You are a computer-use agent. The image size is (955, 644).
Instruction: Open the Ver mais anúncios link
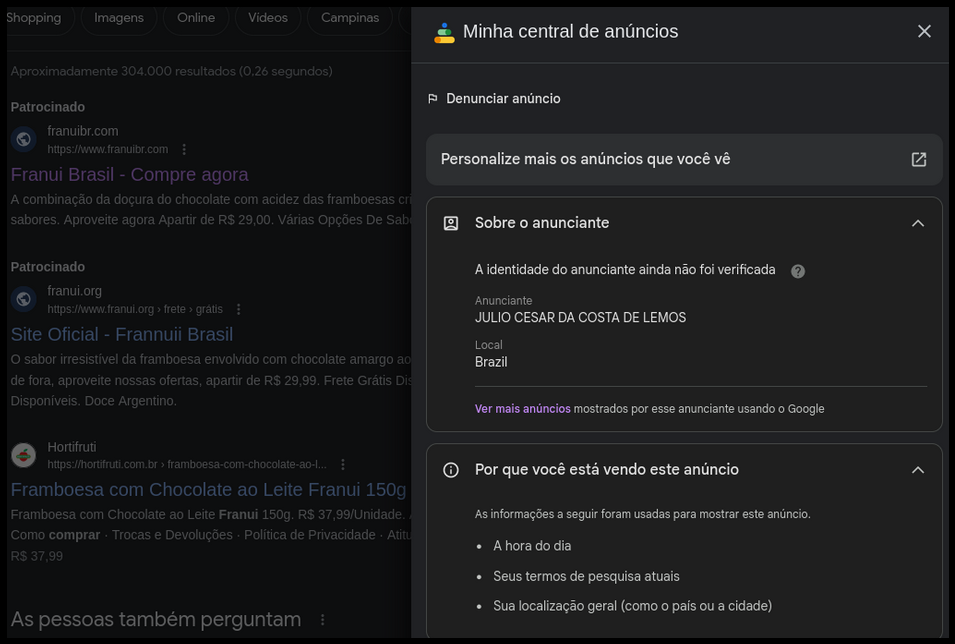(523, 409)
